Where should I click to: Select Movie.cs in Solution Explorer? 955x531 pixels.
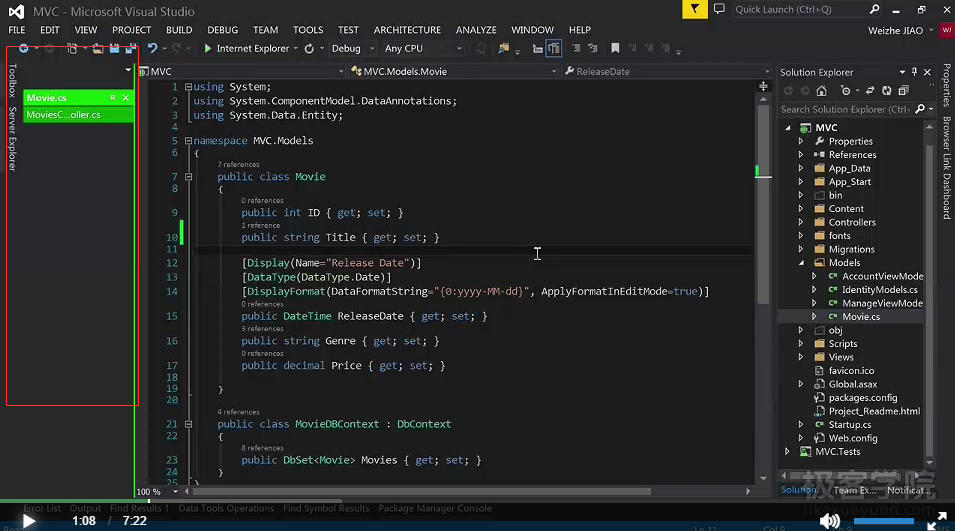tap(861, 317)
